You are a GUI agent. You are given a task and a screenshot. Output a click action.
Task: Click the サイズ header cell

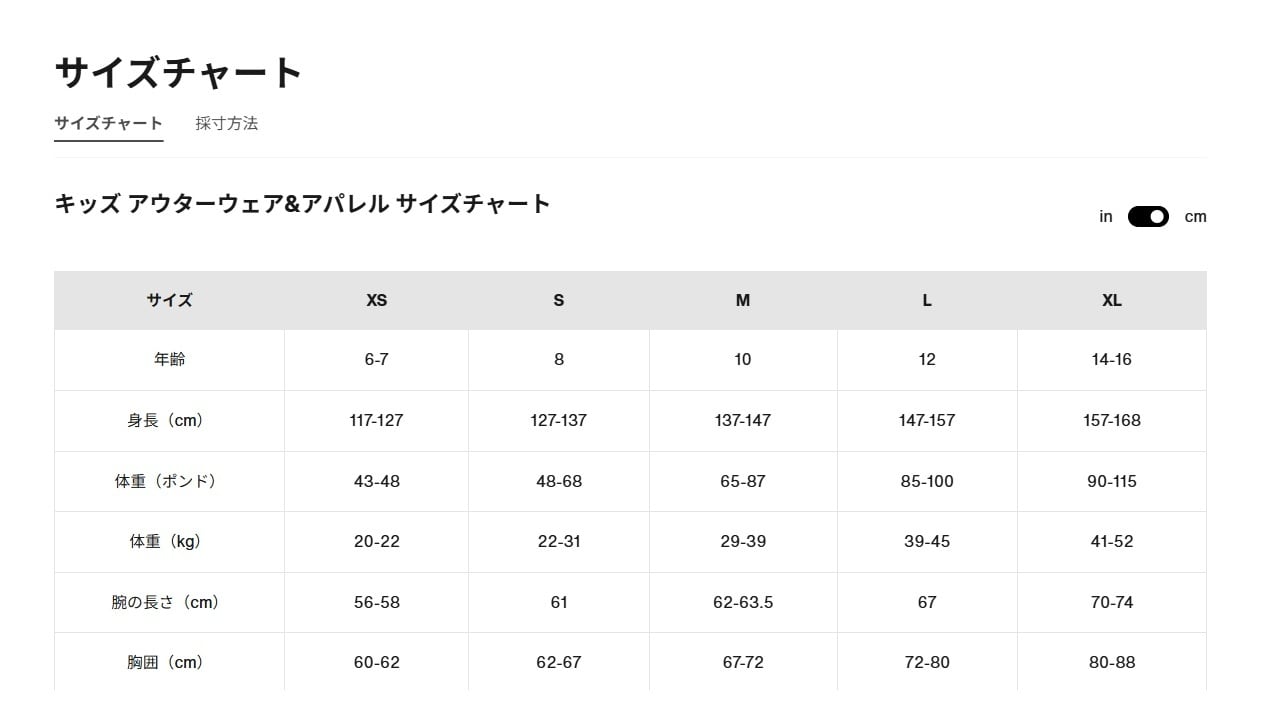(169, 300)
